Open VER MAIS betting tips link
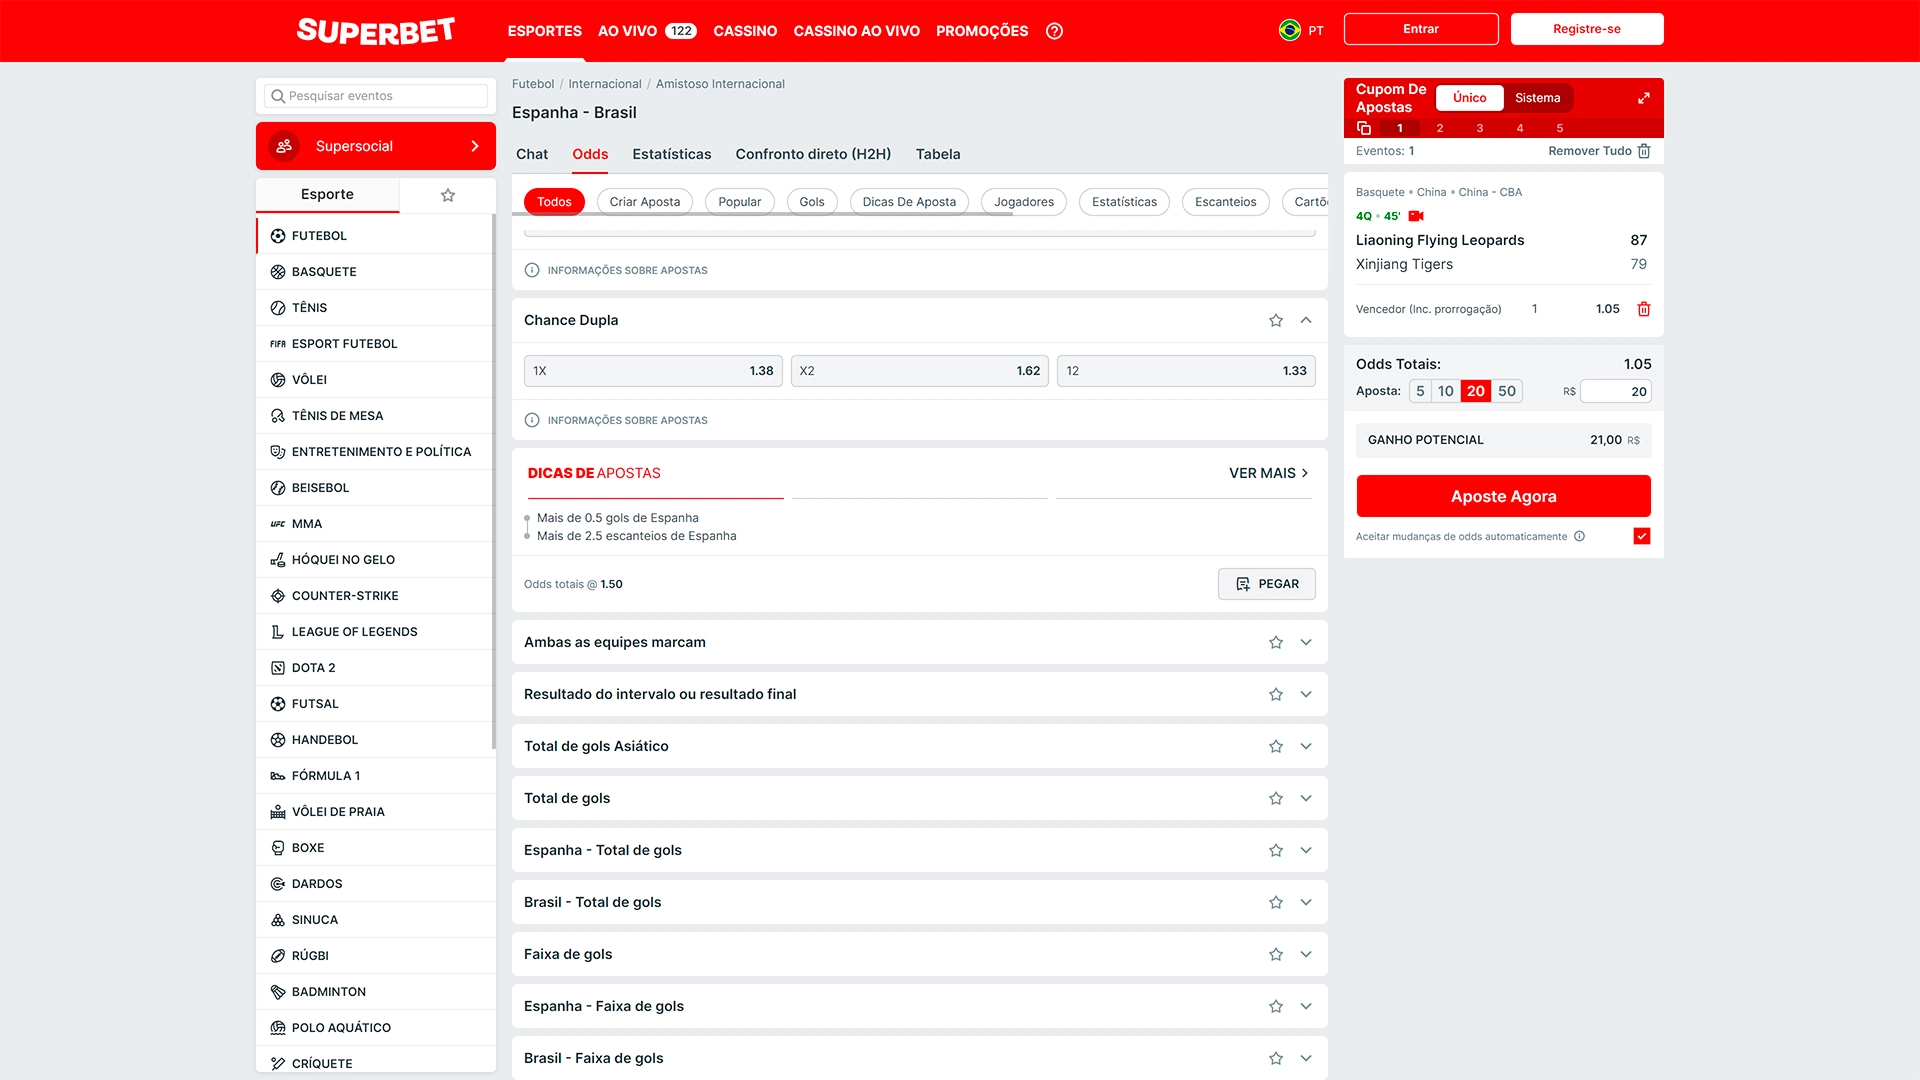Image resolution: width=1920 pixels, height=1080 pixels. click(1269, 473)
